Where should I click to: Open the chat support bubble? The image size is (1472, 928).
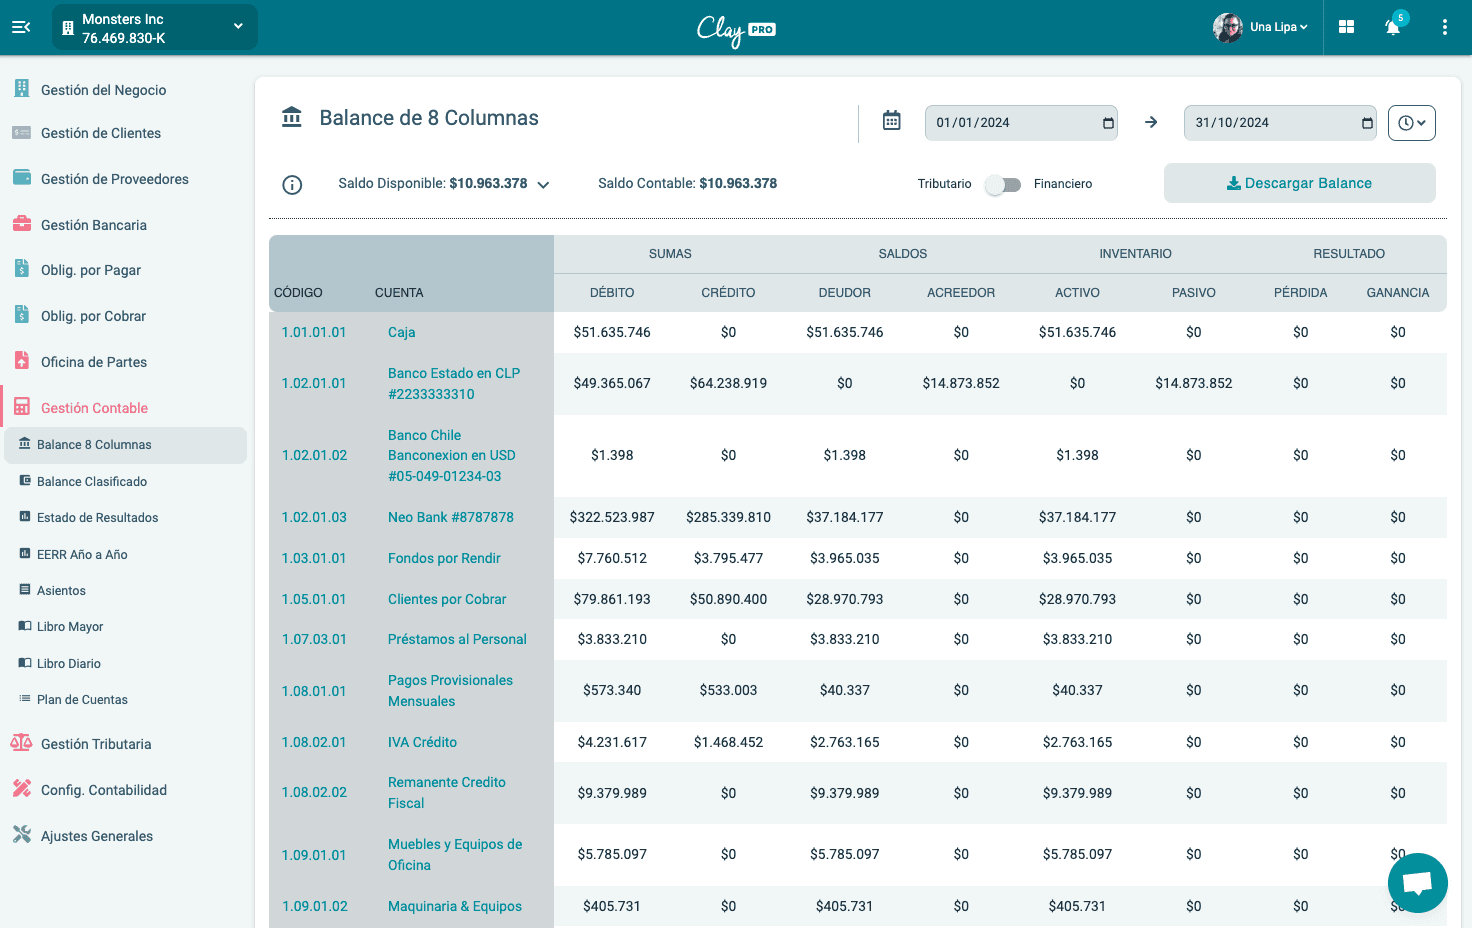coord(1417,883)
